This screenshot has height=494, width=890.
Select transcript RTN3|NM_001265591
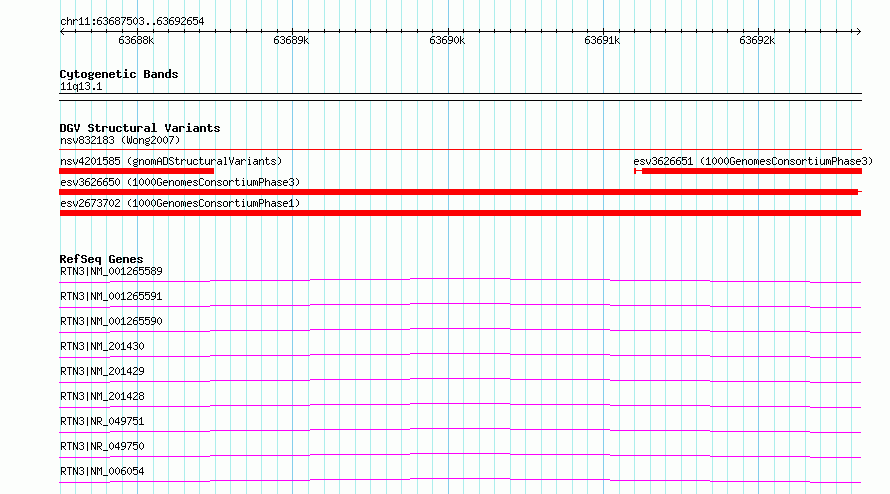(x=111, y=296)
